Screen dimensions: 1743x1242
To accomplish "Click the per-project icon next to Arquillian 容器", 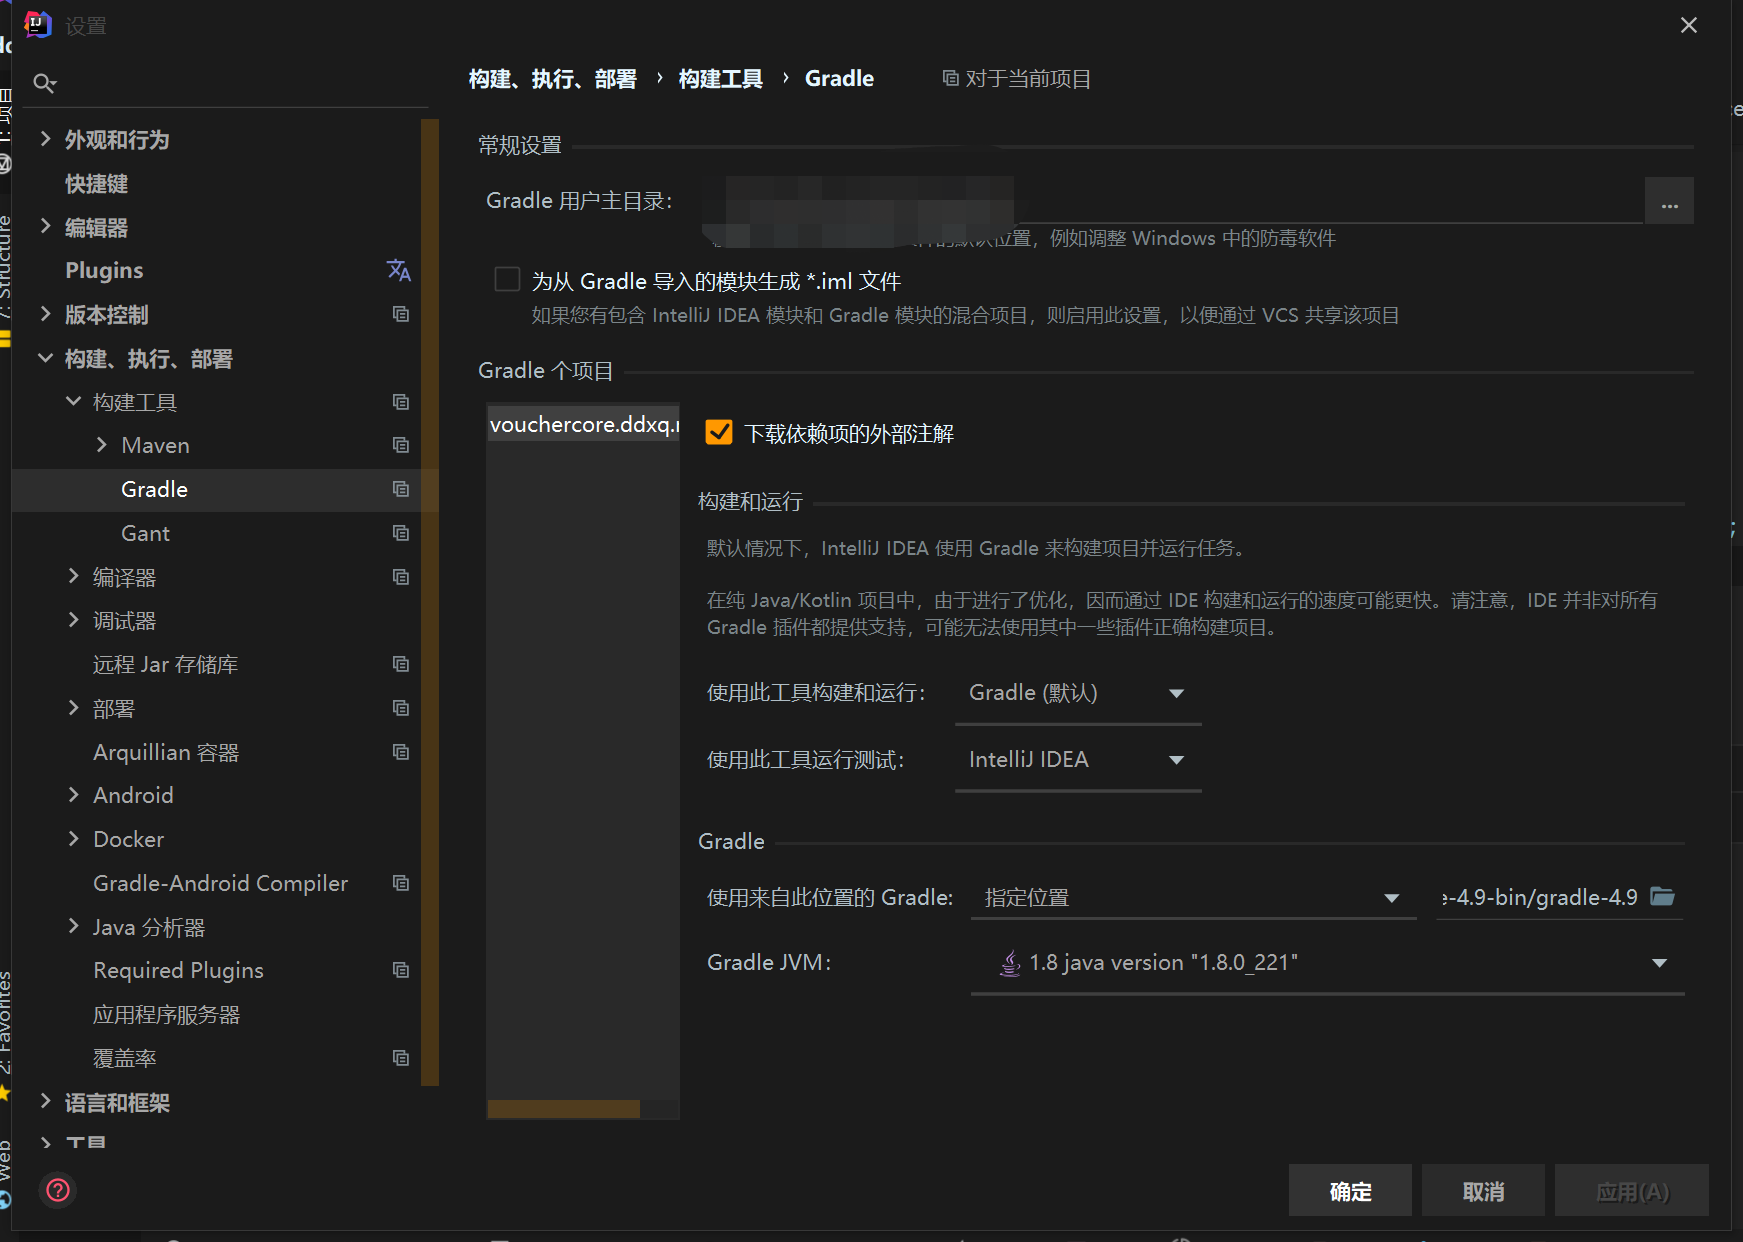I will pyautogui.click(x=401, y=752).
